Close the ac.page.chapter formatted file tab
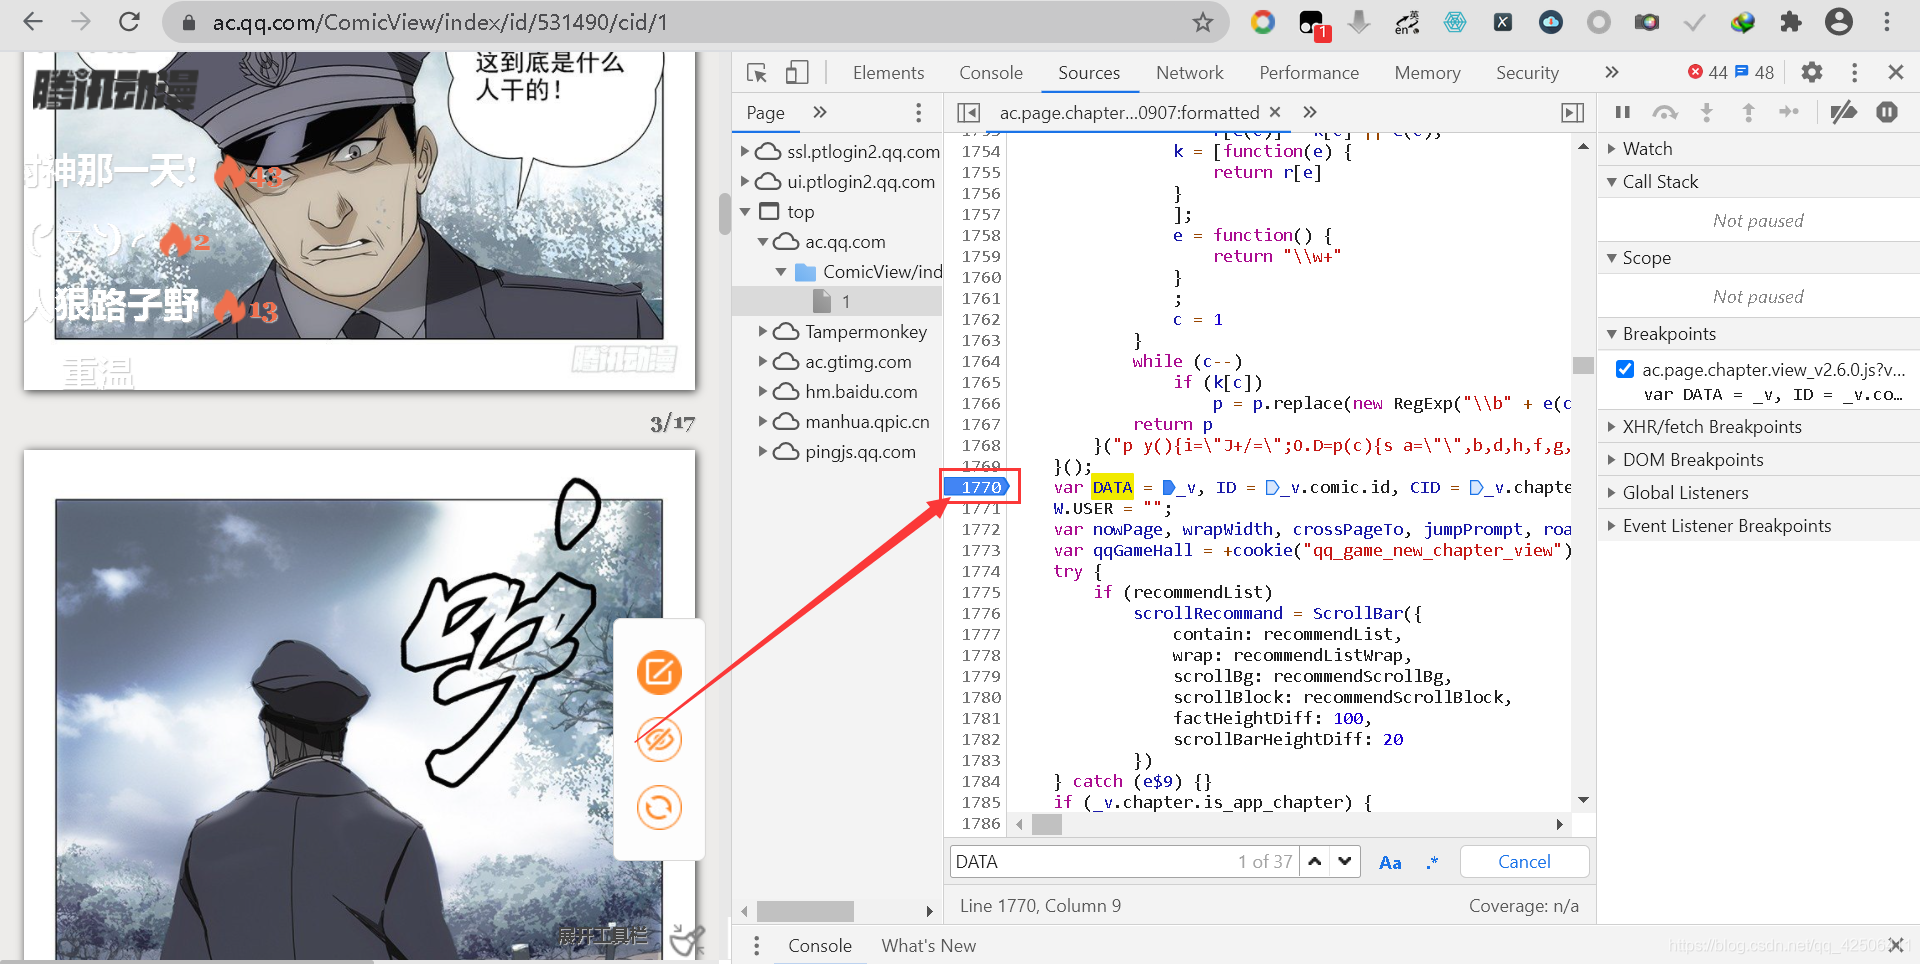 click(1275, 112)
